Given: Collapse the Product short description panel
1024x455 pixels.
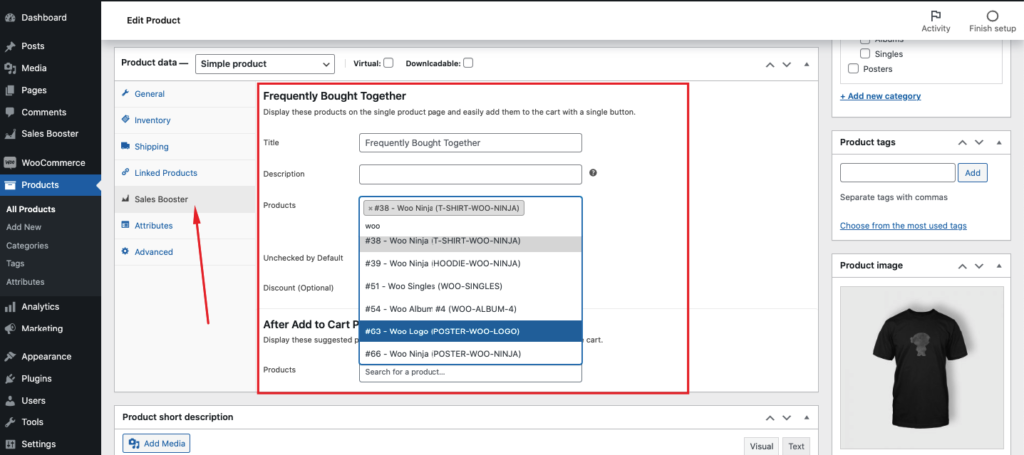Looking at the screenshot, I should 807,417.
